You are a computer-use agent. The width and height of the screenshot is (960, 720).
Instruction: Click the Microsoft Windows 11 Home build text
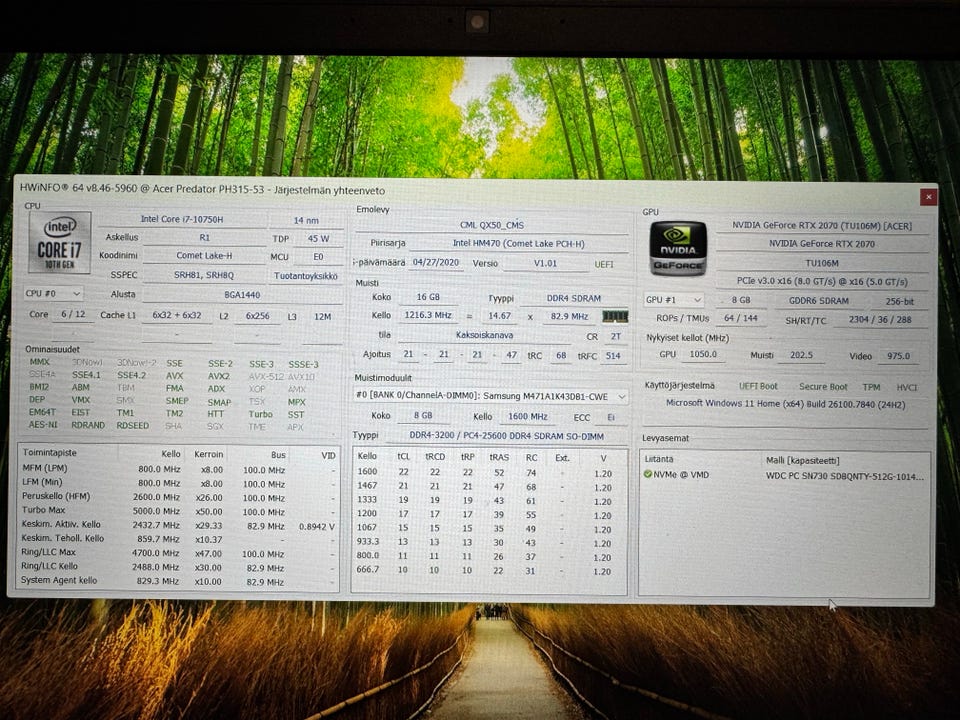tap(785, 404)
